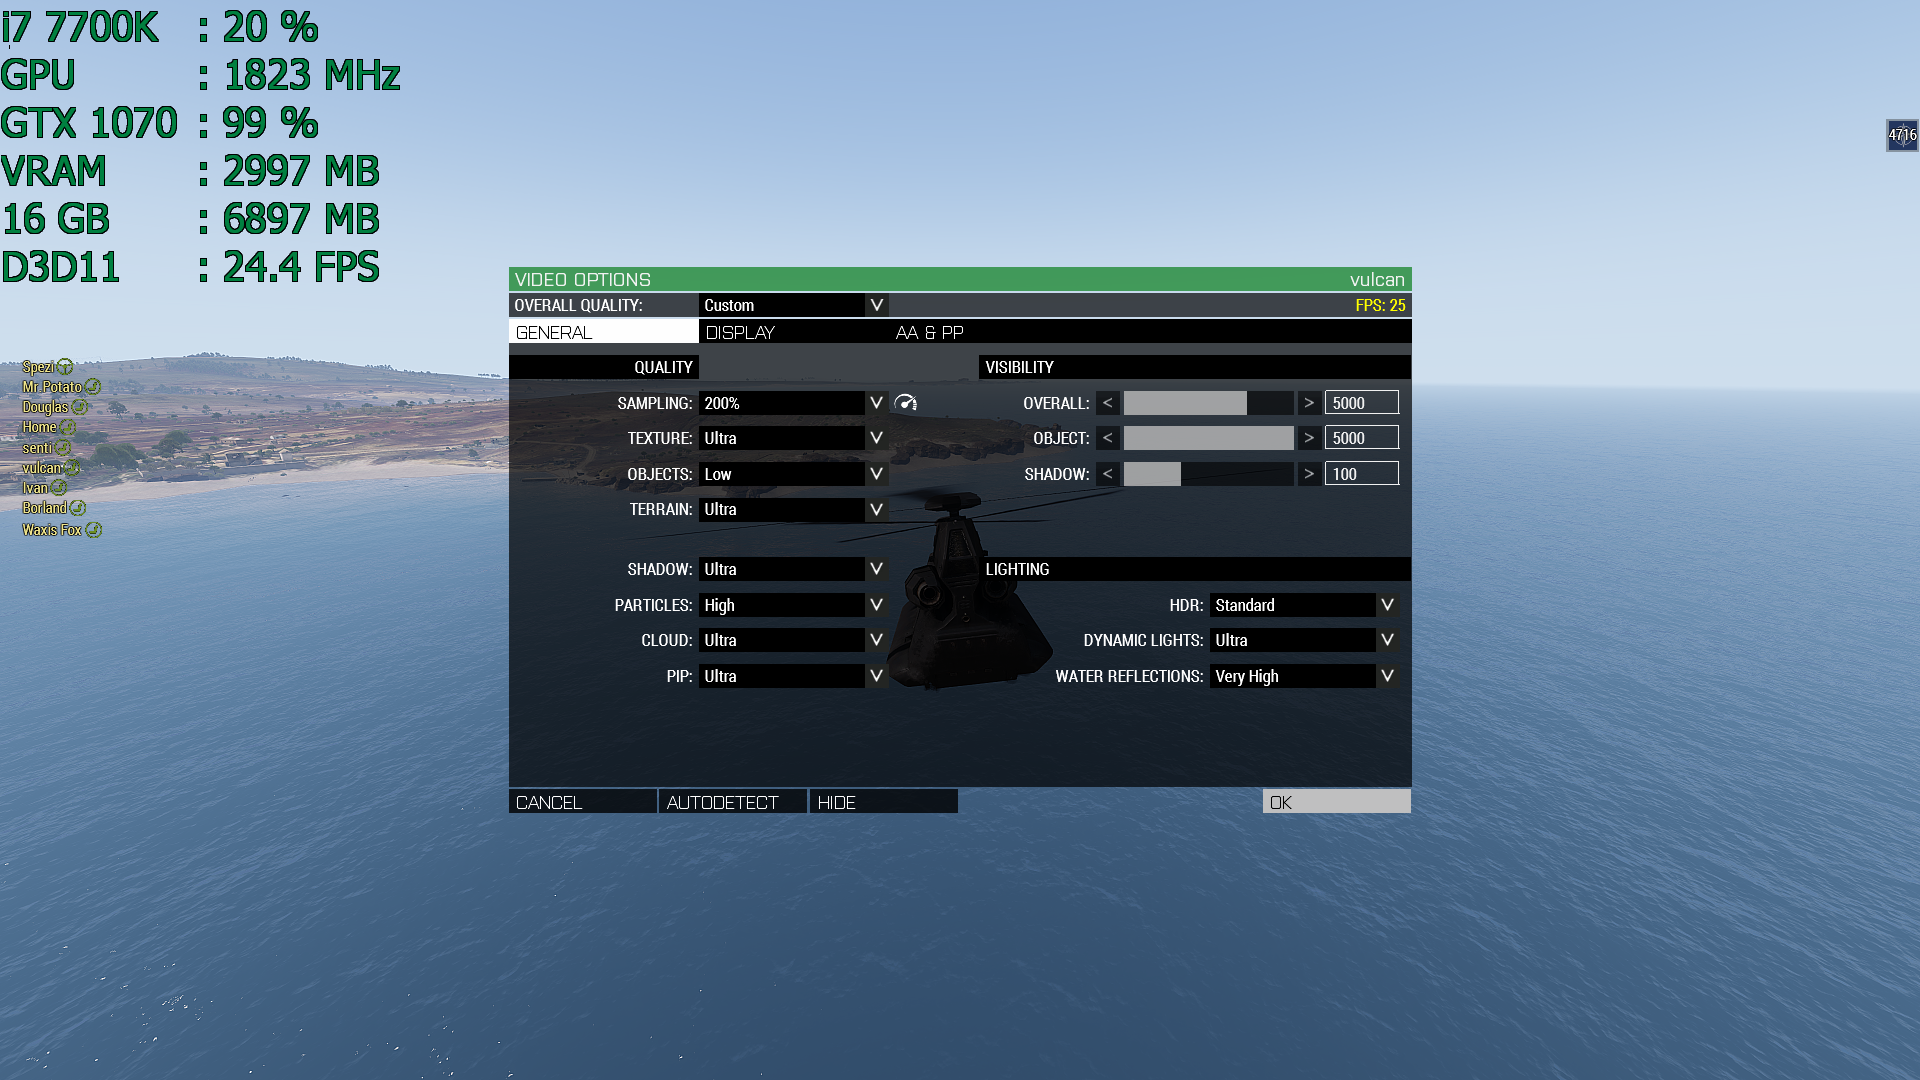Click the icon beside Waxis Fox
Screen dimensions: 1920x1080
tap(93, 530)
